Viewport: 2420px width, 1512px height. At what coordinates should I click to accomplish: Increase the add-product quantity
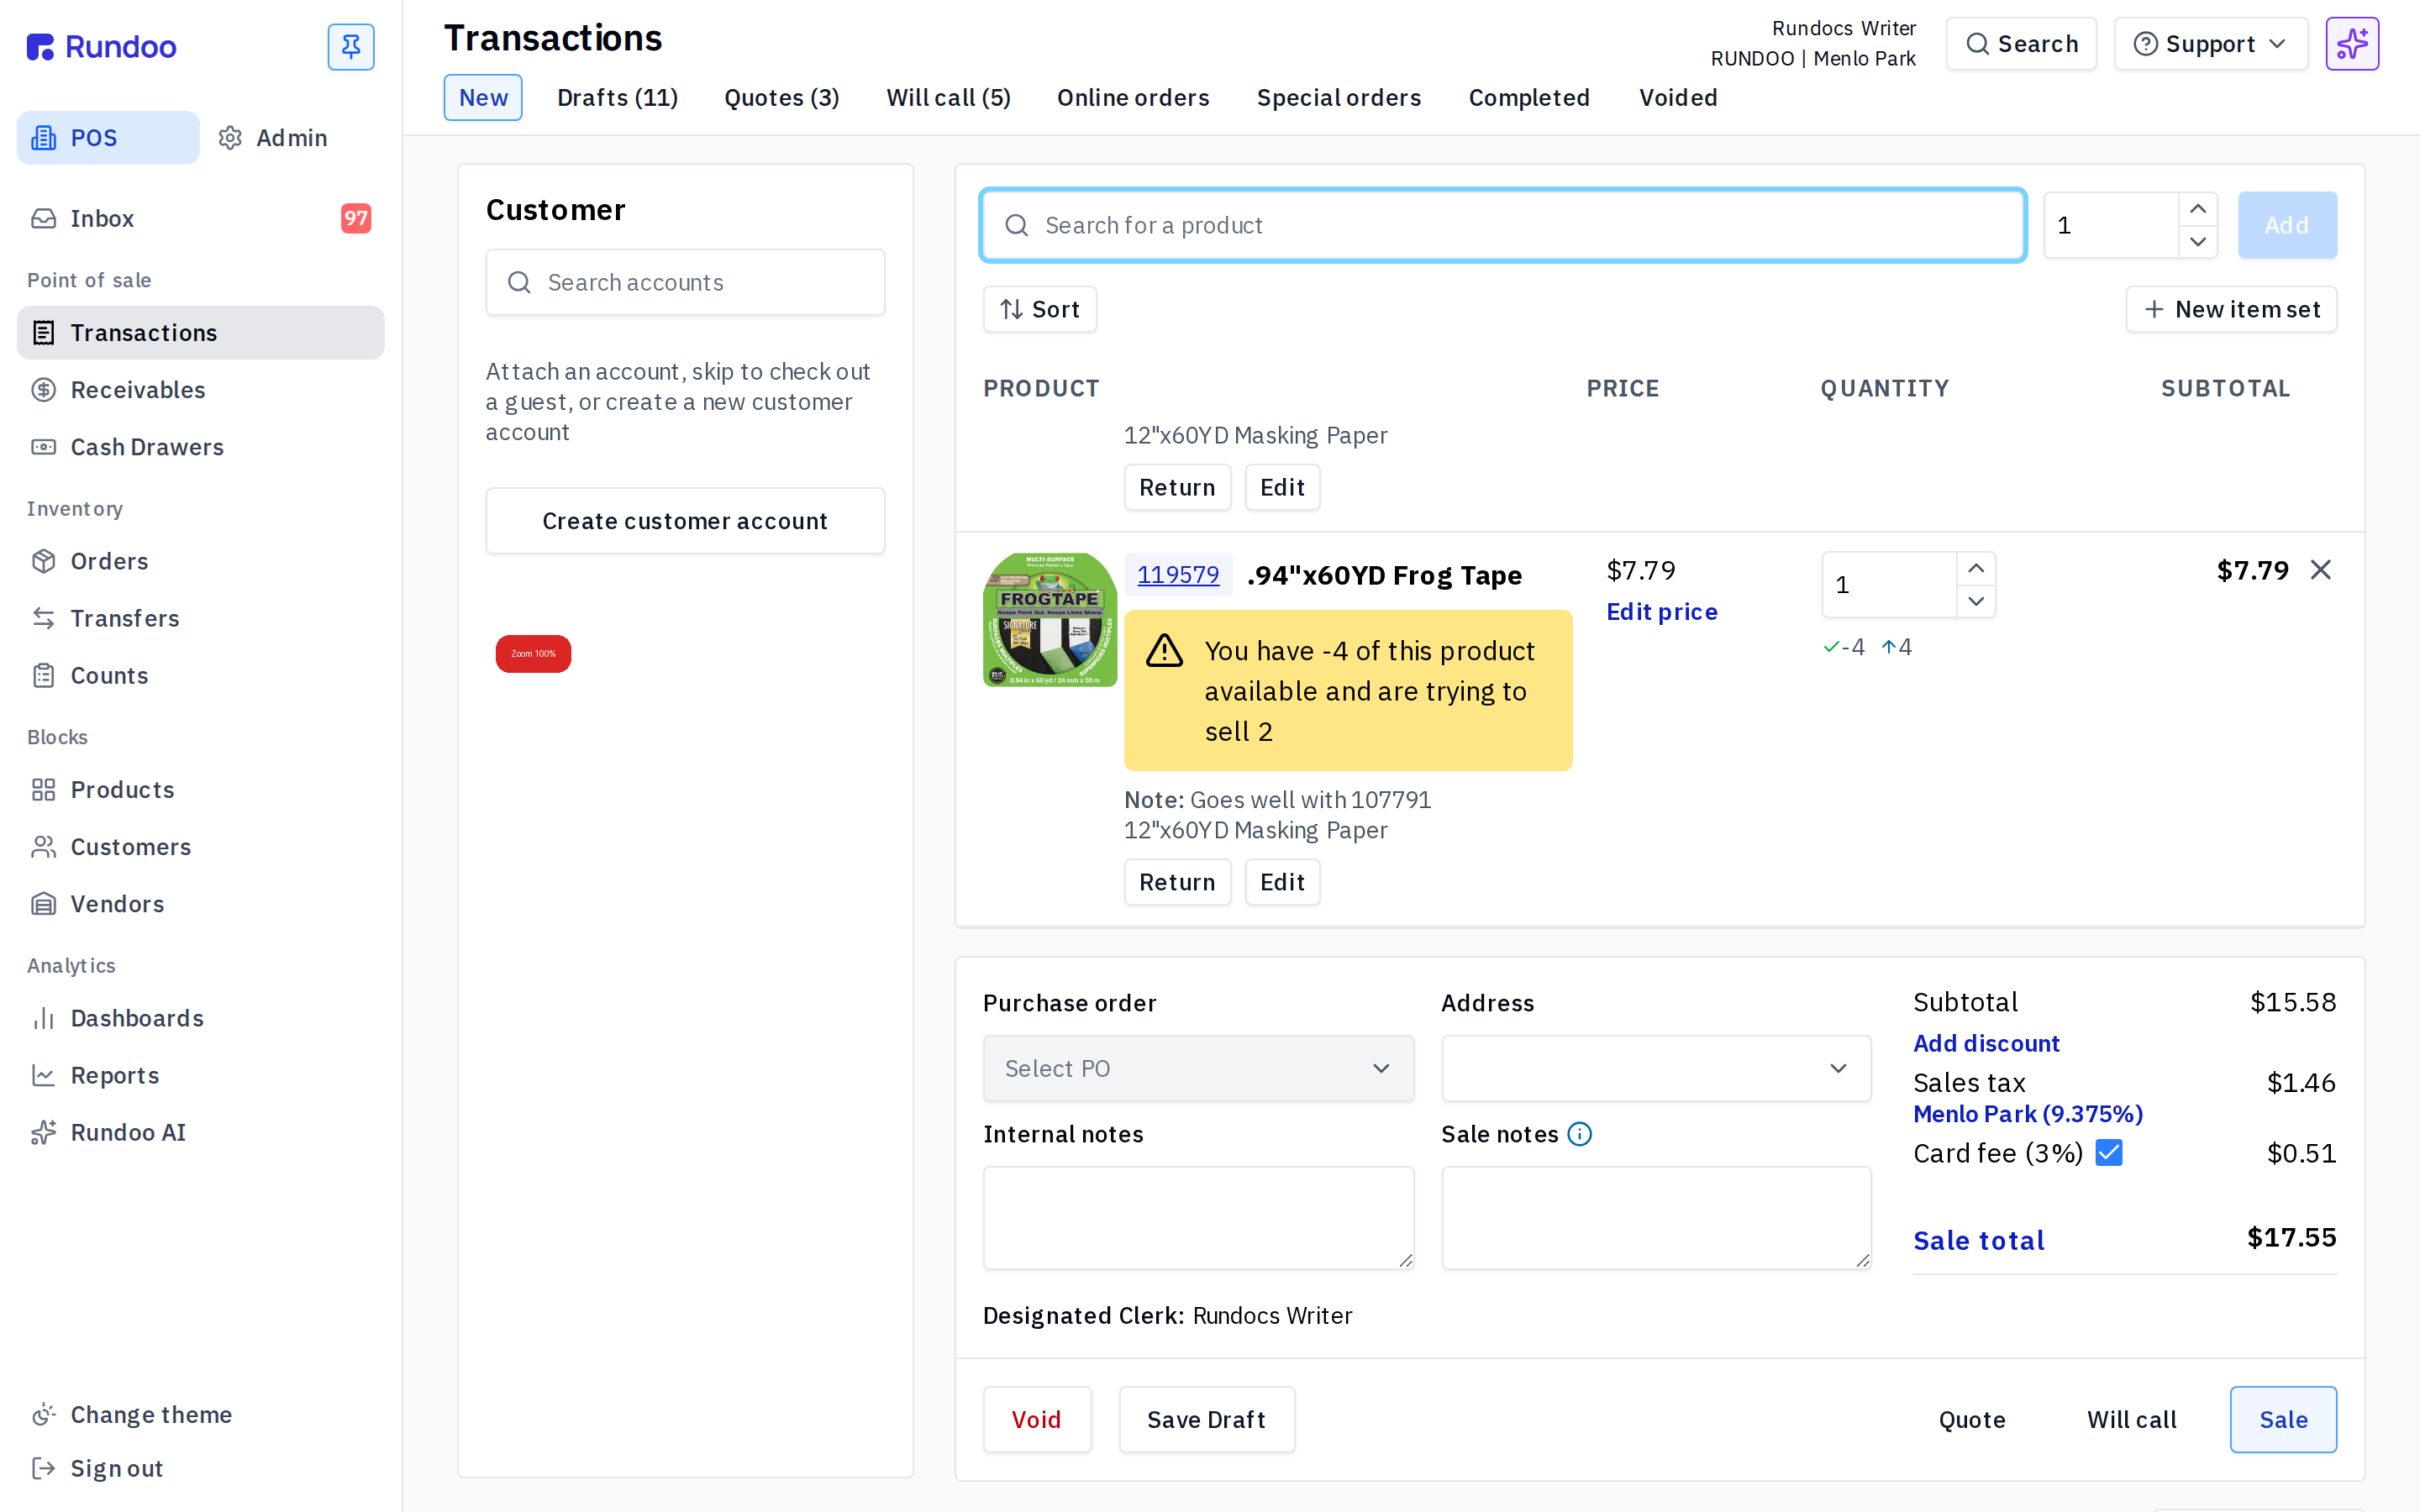tap(2198, 209)
